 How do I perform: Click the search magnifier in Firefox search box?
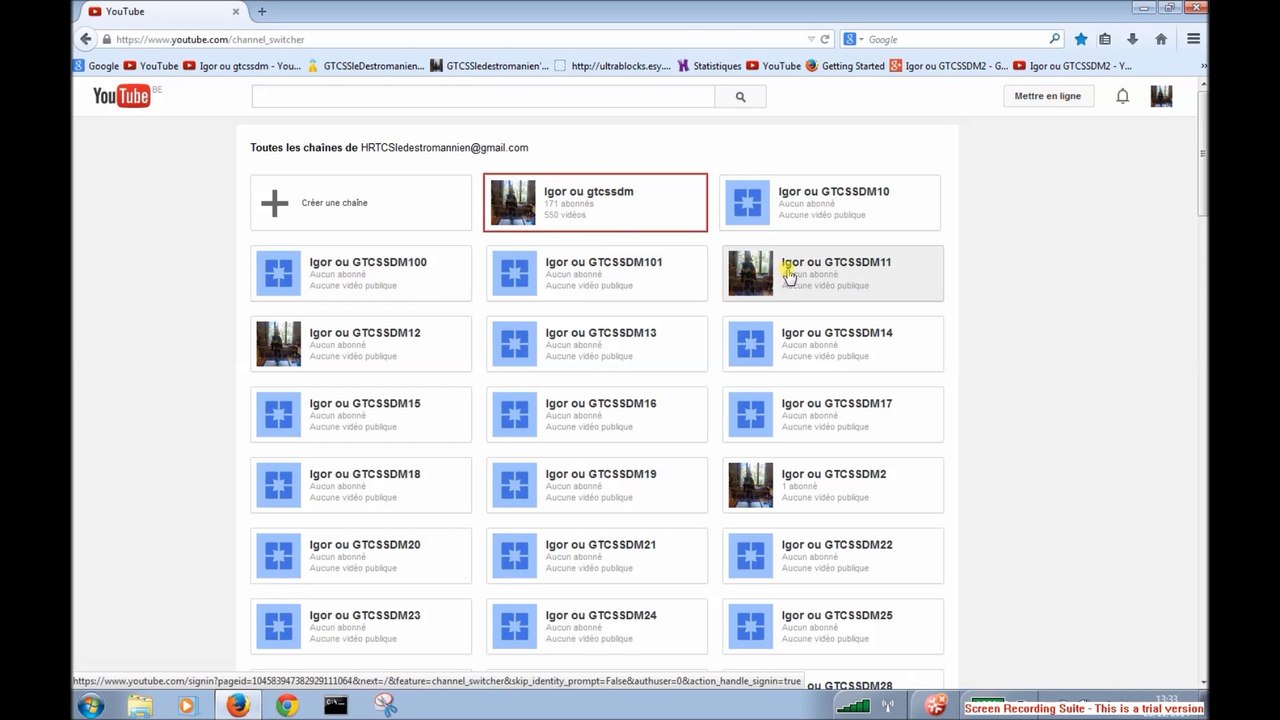coord(1054,39)
